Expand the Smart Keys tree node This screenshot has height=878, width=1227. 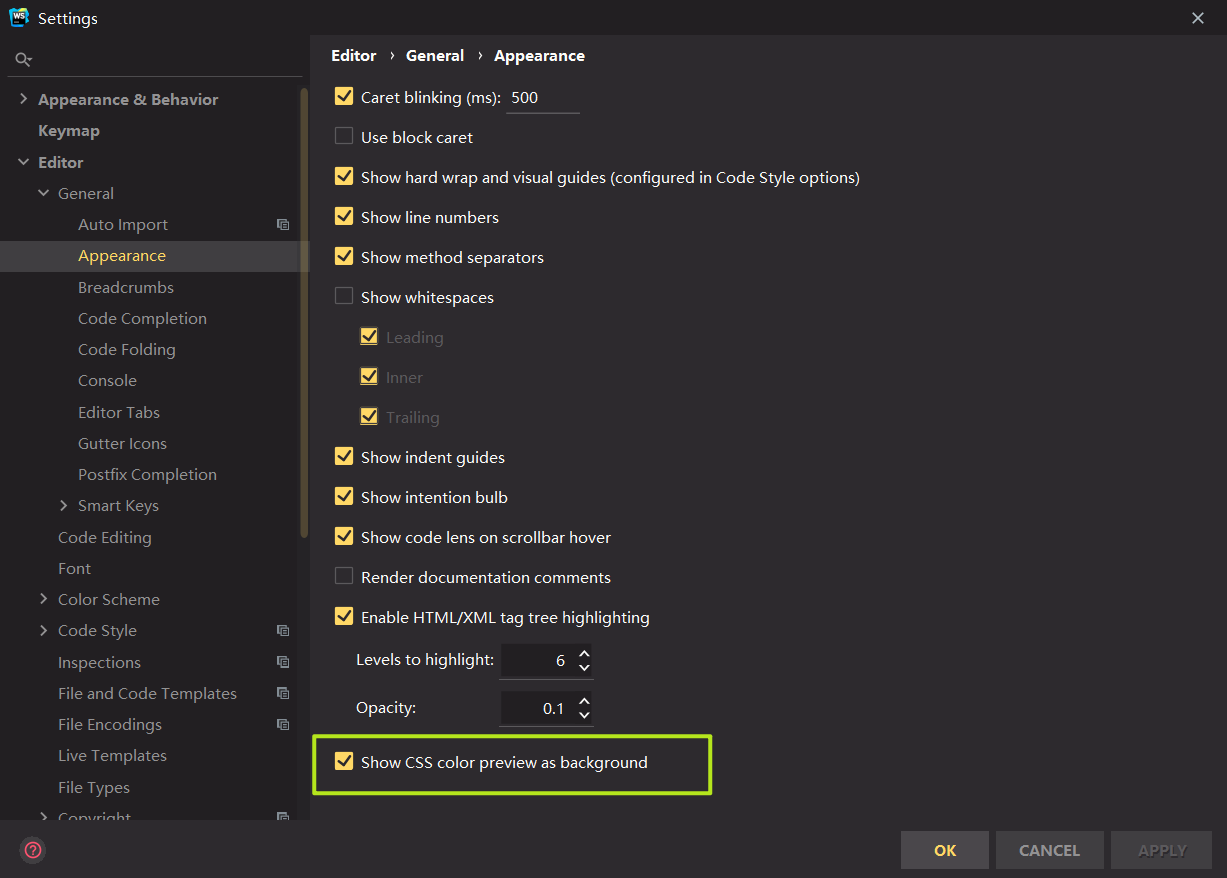[64, 506]
